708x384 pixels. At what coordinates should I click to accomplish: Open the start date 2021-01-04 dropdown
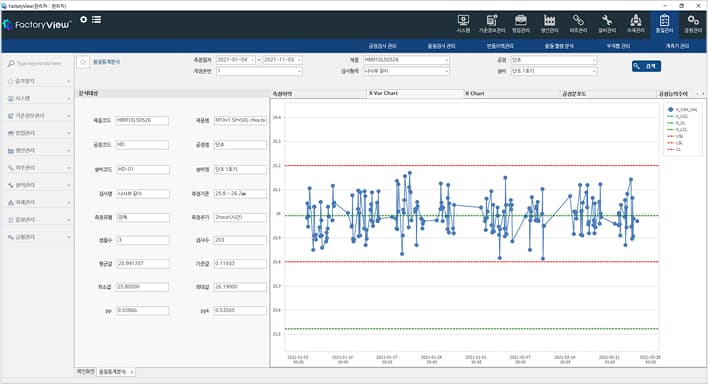(253, 60)
